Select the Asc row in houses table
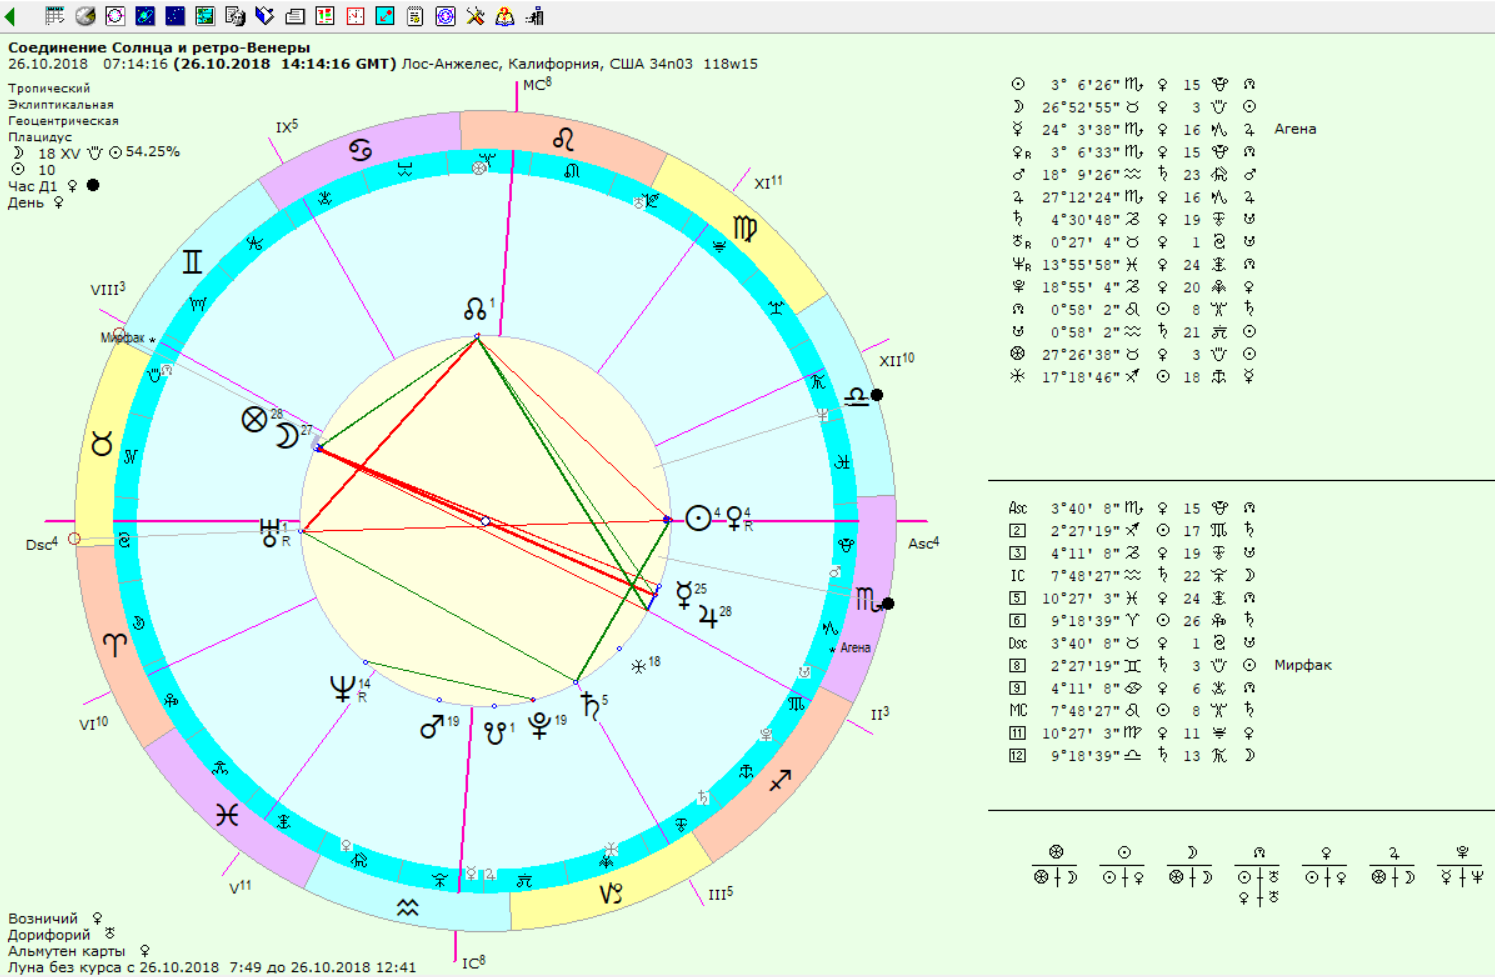This screenshot has width=1495, height=977. coord(1018,508)
